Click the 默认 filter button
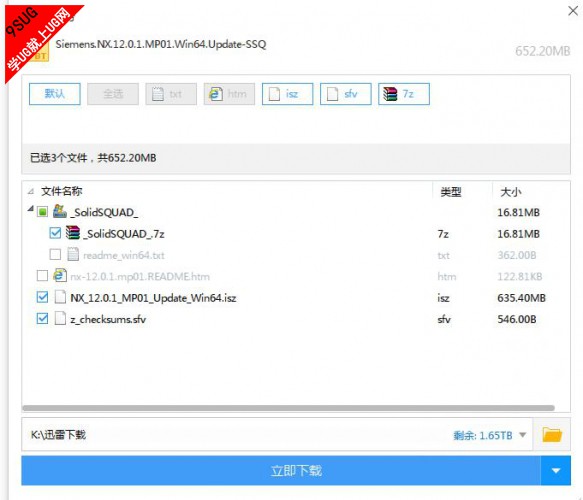Screen dimensions: 583x500 pyautogui.click(x=55, y=94)
